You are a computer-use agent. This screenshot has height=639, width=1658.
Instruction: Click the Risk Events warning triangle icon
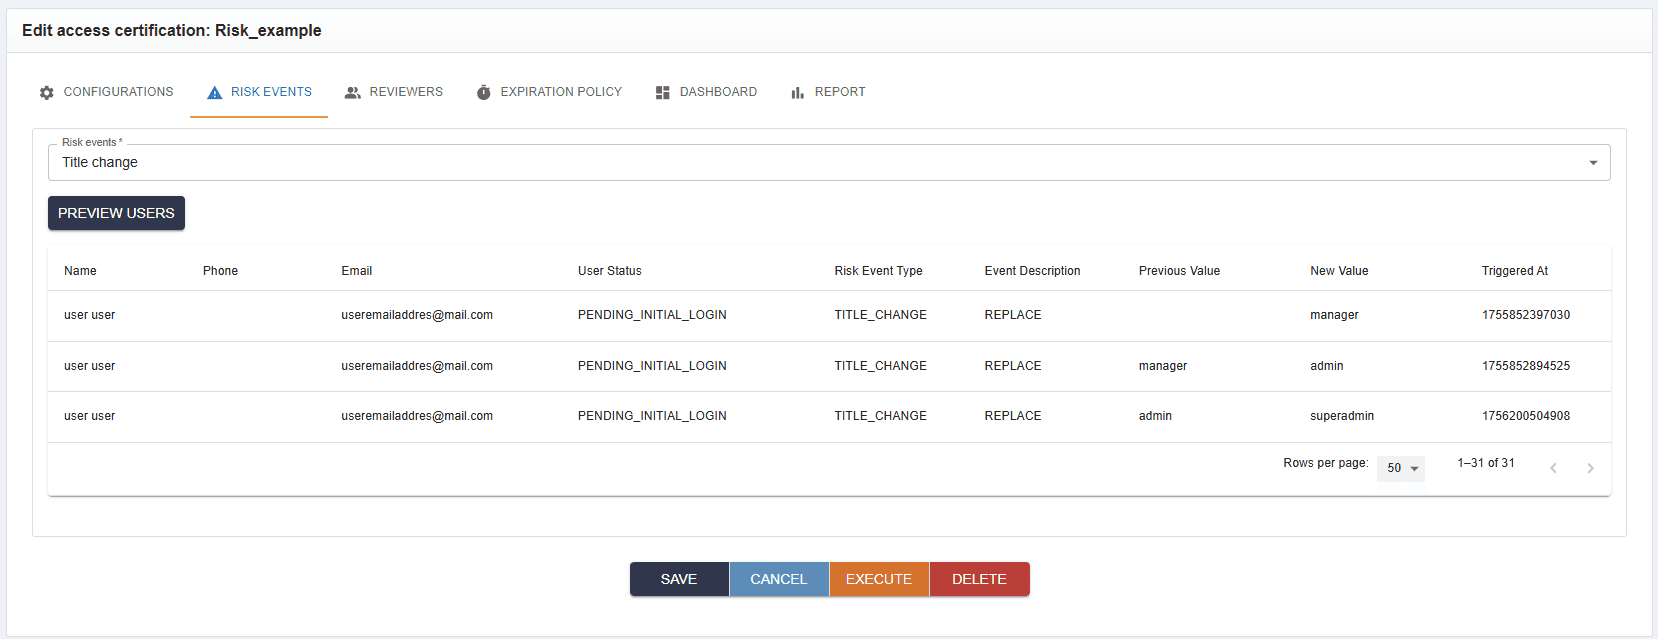214,93
